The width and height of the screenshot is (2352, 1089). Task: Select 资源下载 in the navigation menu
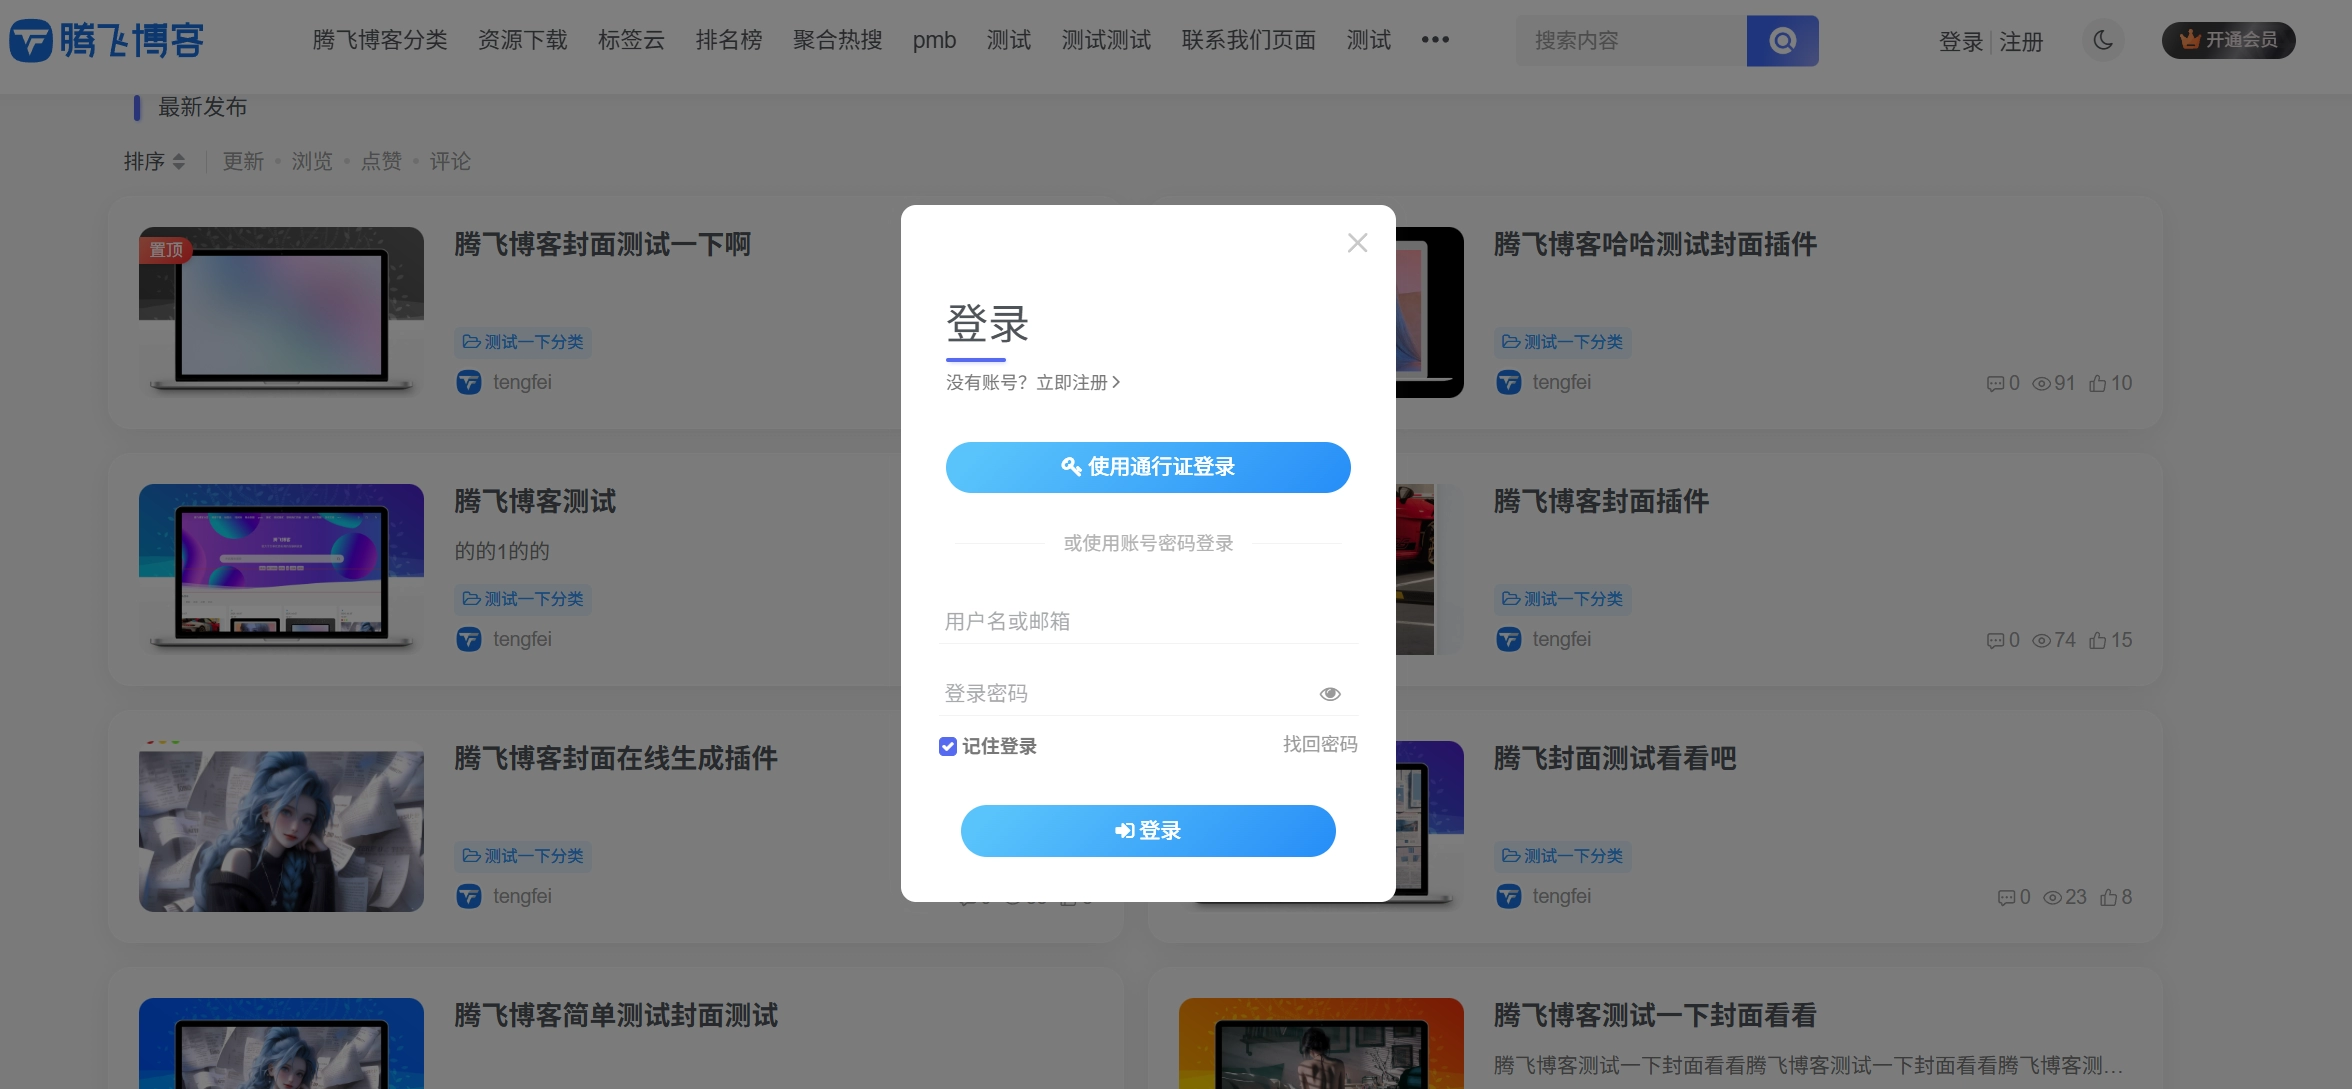[x=522, y=40]
